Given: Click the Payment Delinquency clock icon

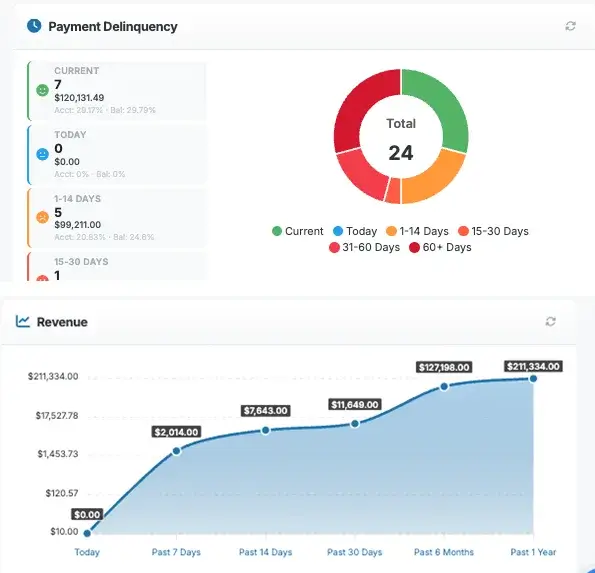Looking at the screenshot, I should tap(34, 26).
